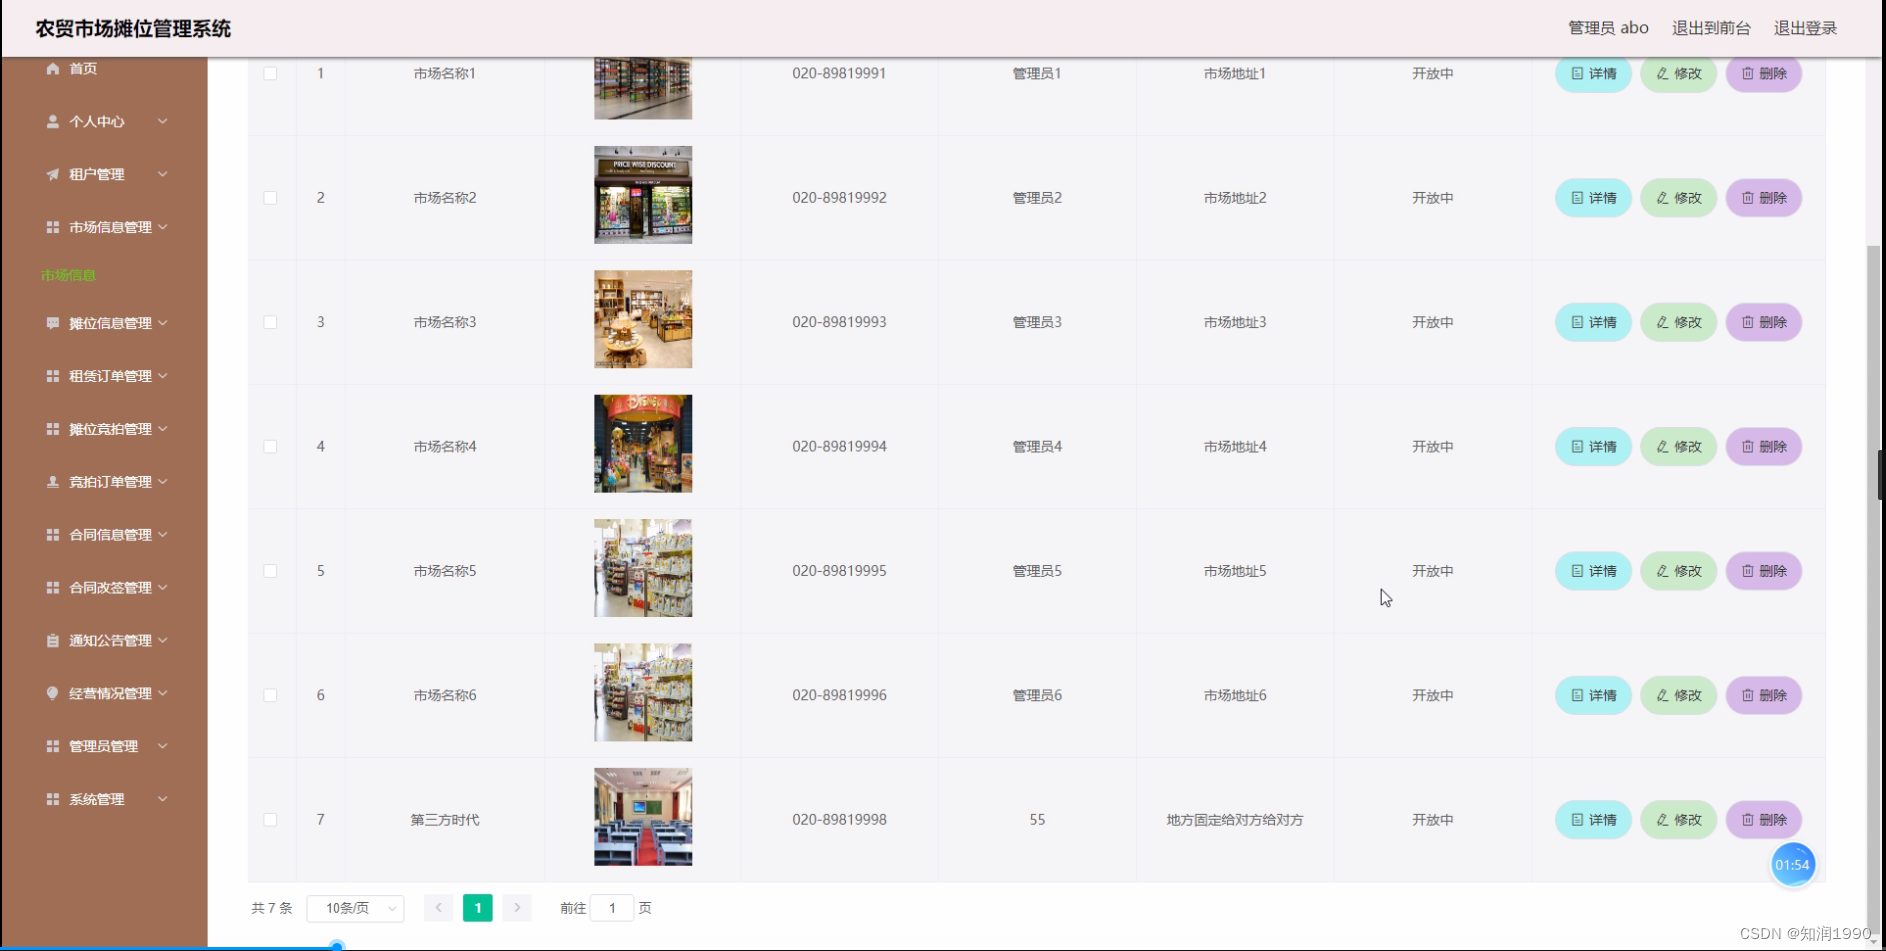1886x951 pixels.
Task: Click the 详情 button for 市场名称5
Action: [x=1592, y=571]
